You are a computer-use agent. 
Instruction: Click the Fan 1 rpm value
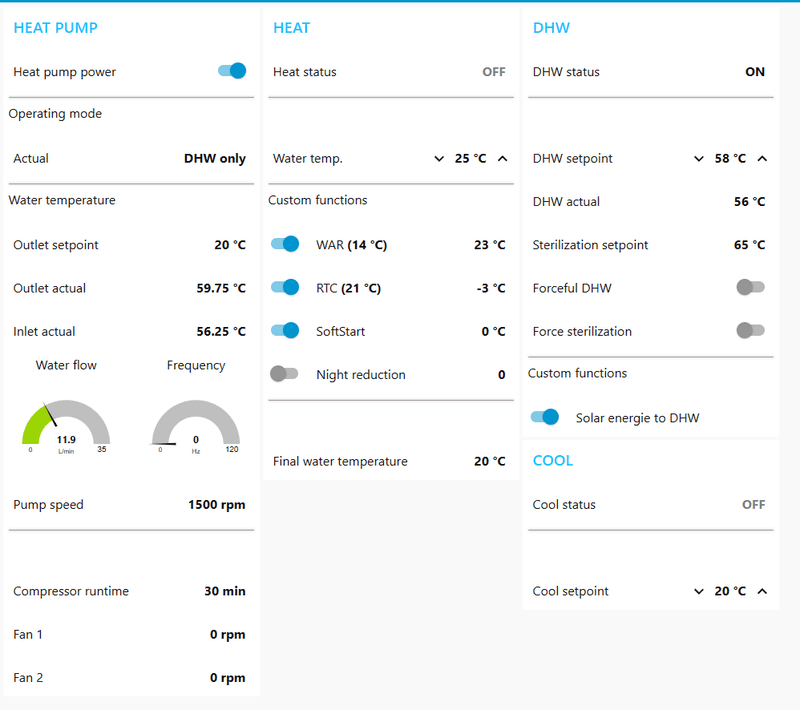[228, 635]
